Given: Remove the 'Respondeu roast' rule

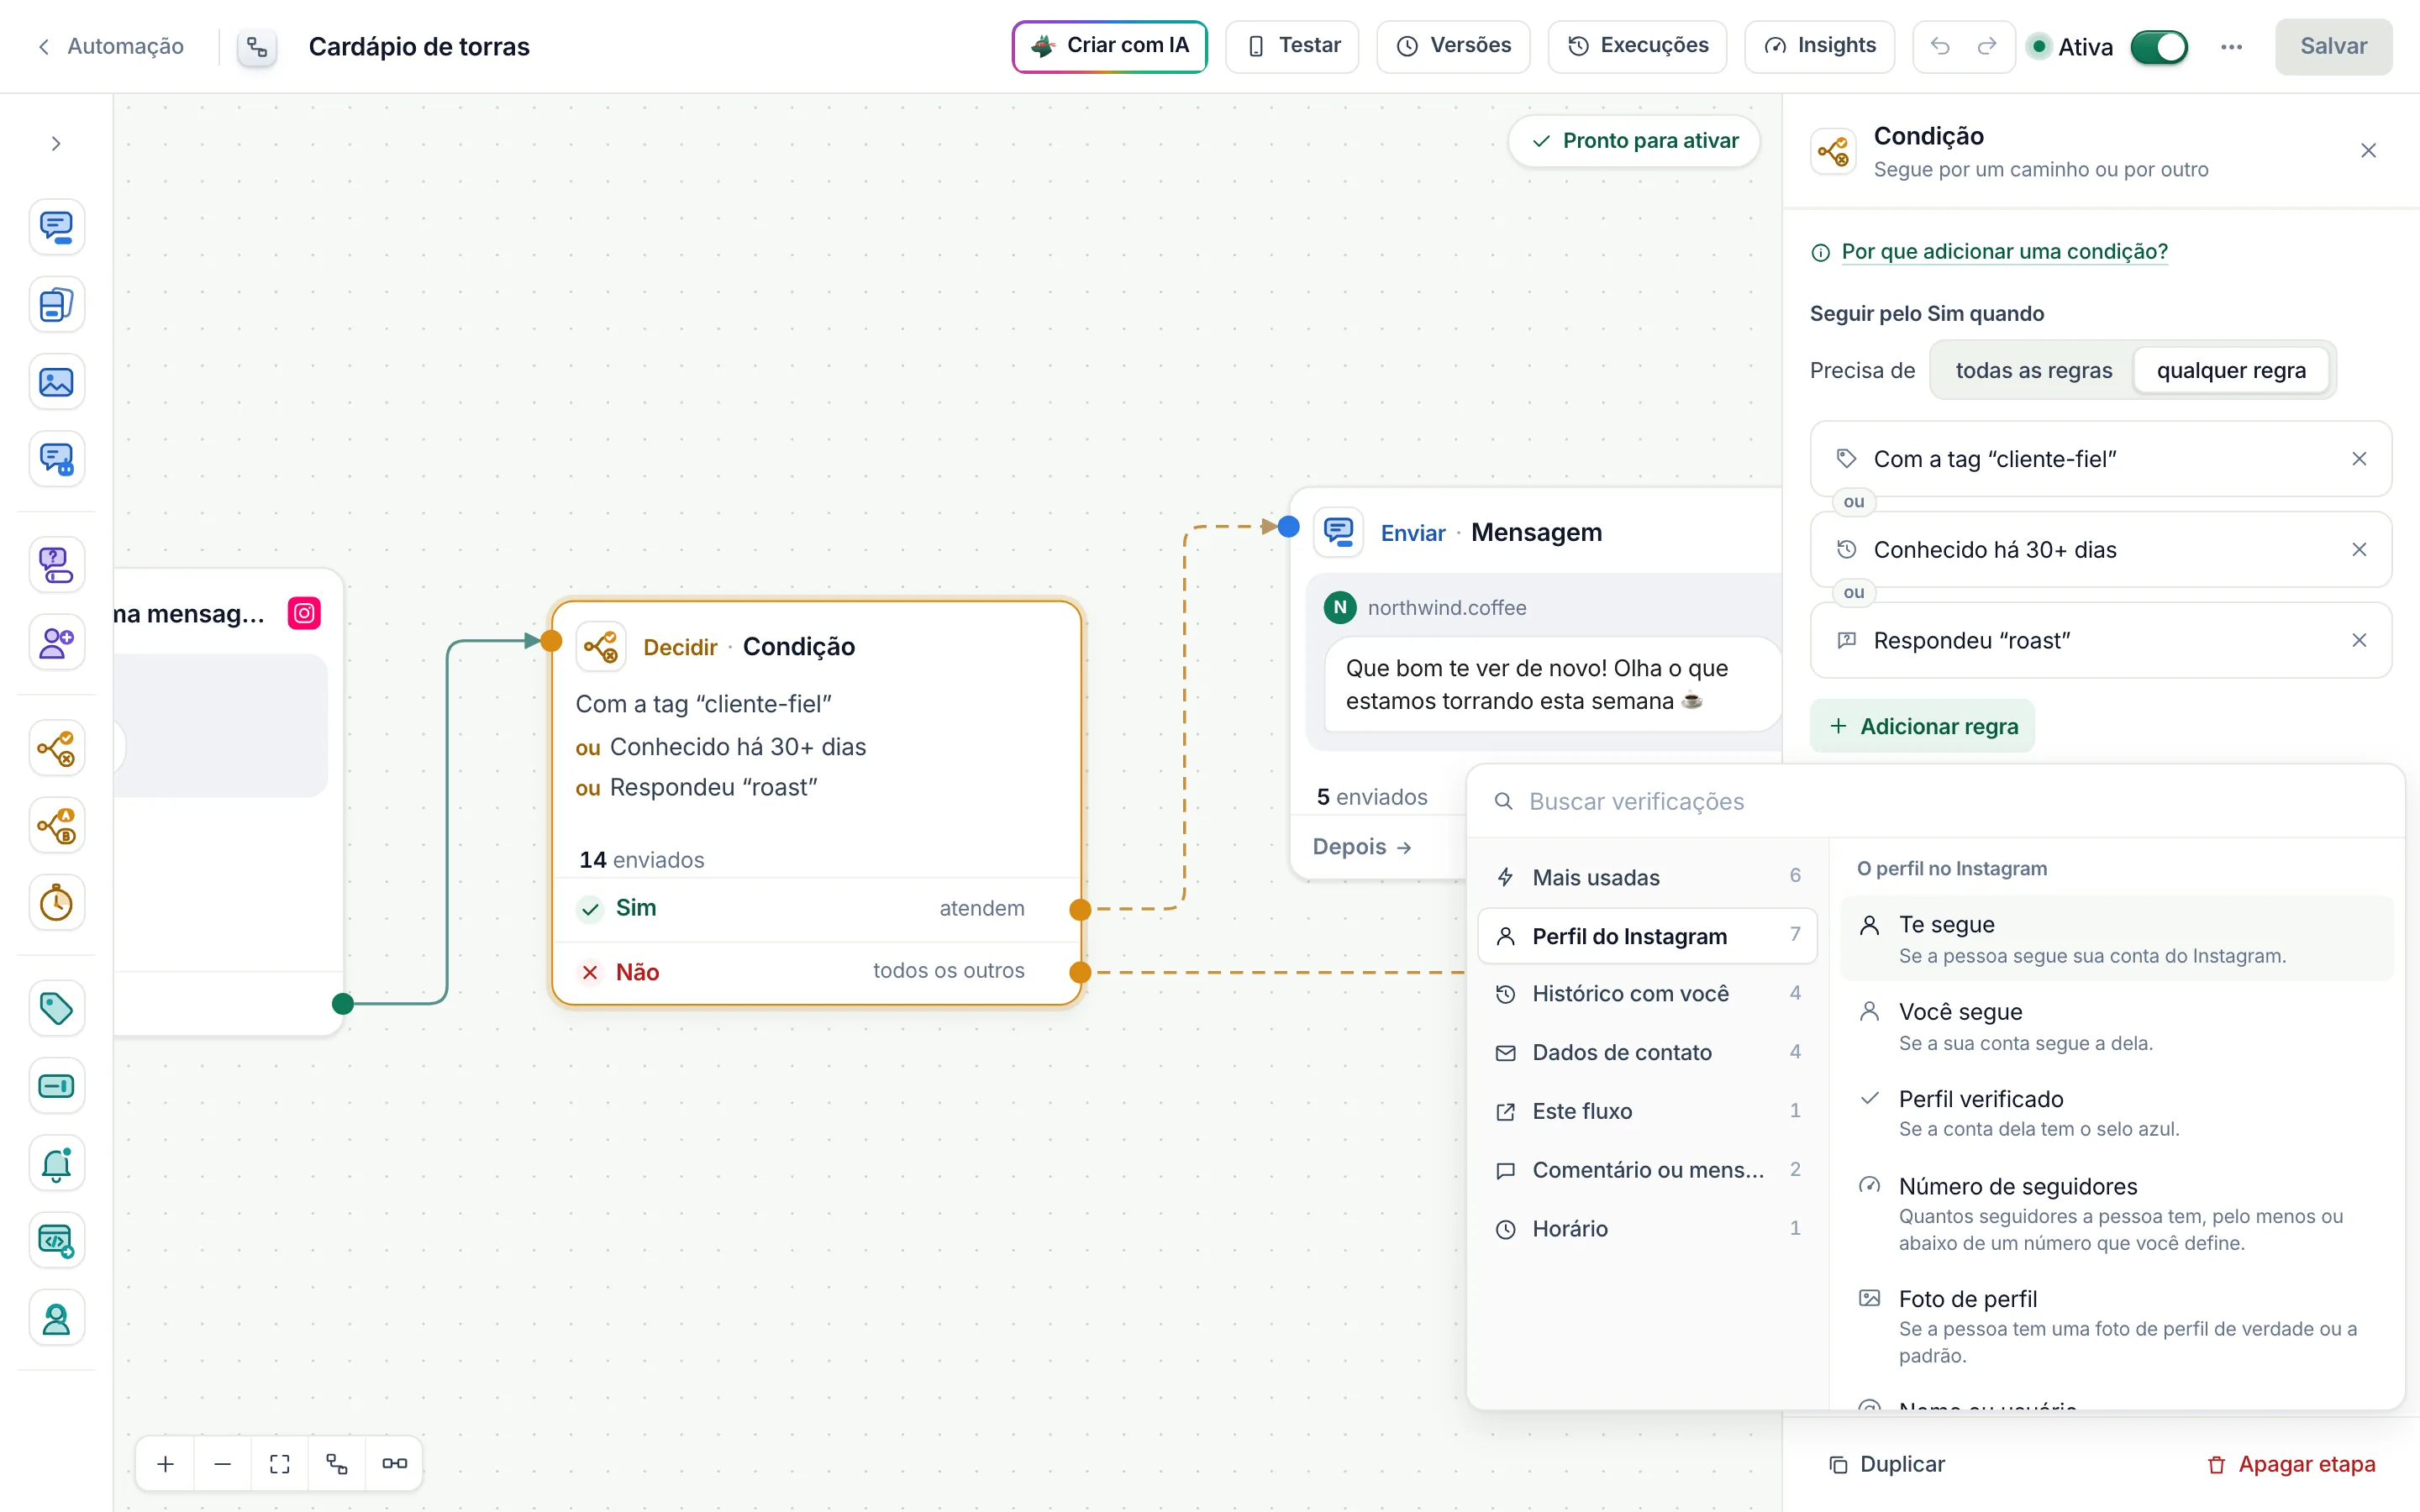Looking at the screenshot, I should click(2359, 640).
